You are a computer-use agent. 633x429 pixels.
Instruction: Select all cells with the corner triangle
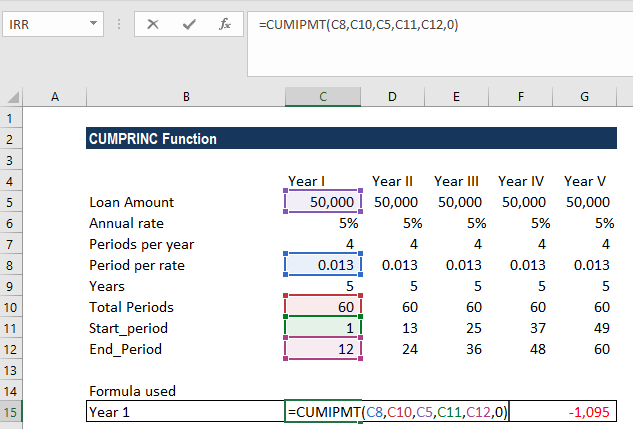(12, 97)
